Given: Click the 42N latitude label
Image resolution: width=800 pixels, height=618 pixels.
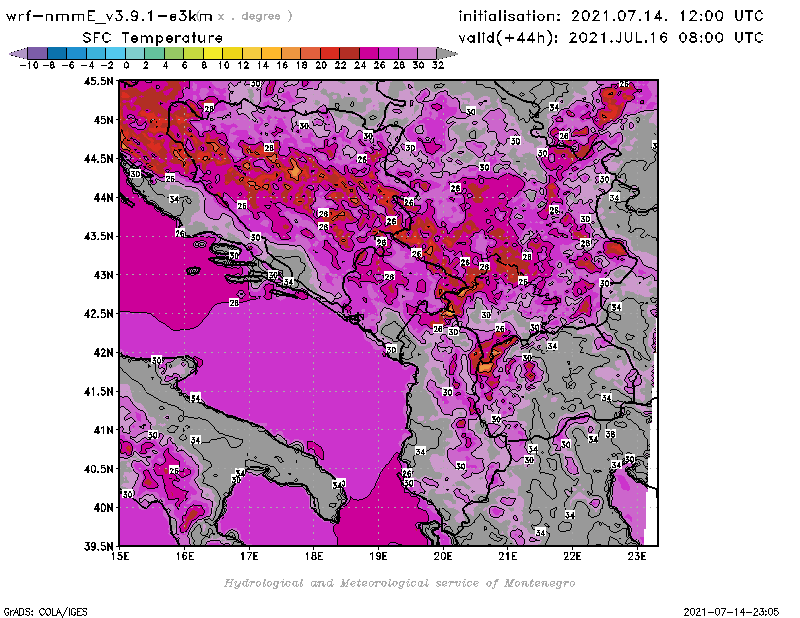Looking at the screenshot, I should tap(103, 353).
